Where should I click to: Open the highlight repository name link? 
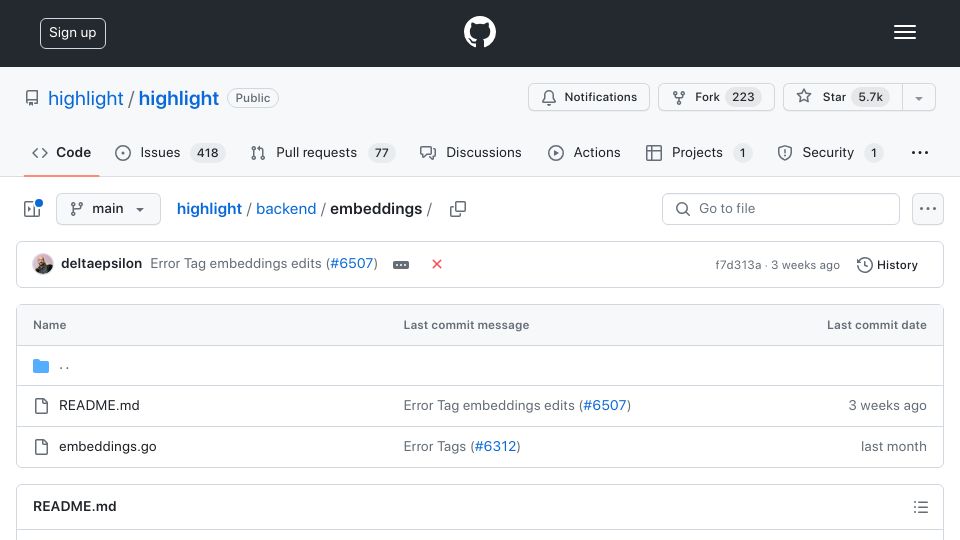click(x=178, y=98)
